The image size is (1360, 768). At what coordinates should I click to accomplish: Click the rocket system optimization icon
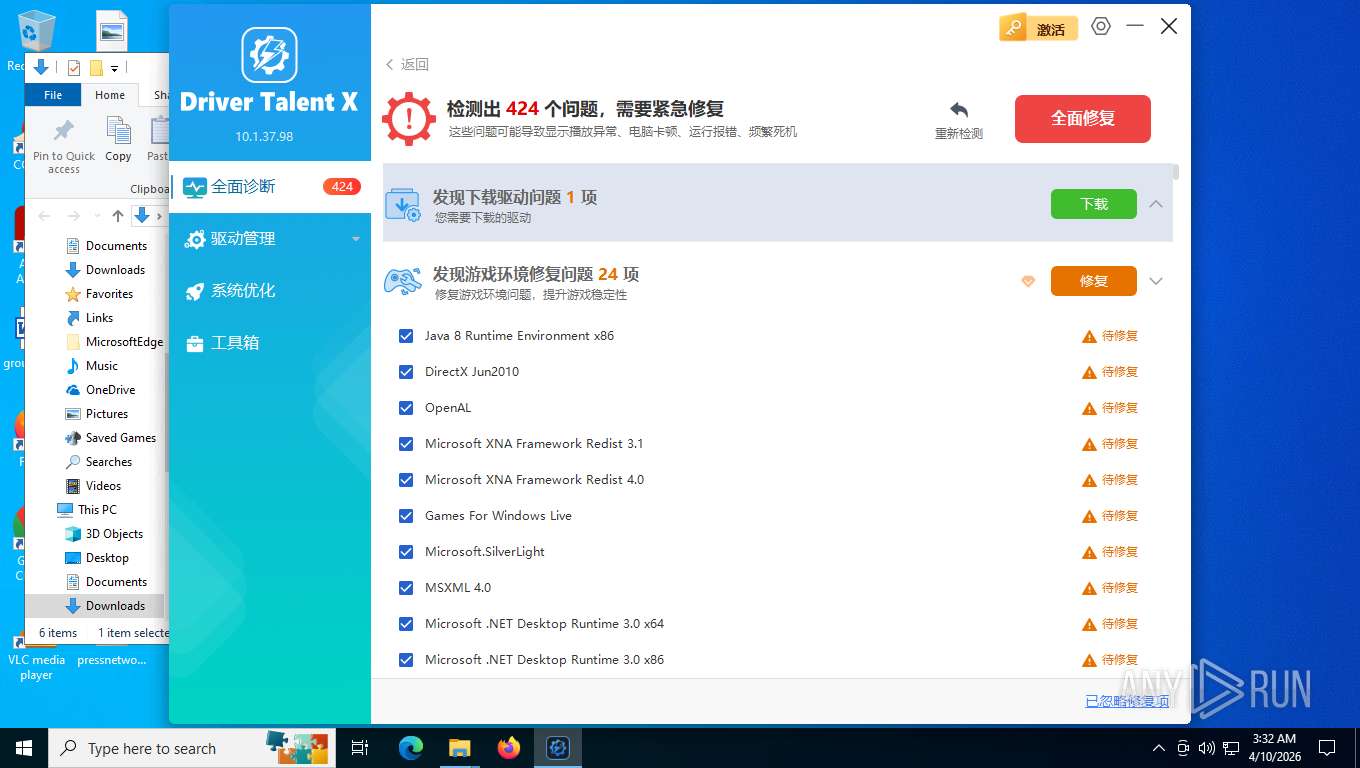195,291
